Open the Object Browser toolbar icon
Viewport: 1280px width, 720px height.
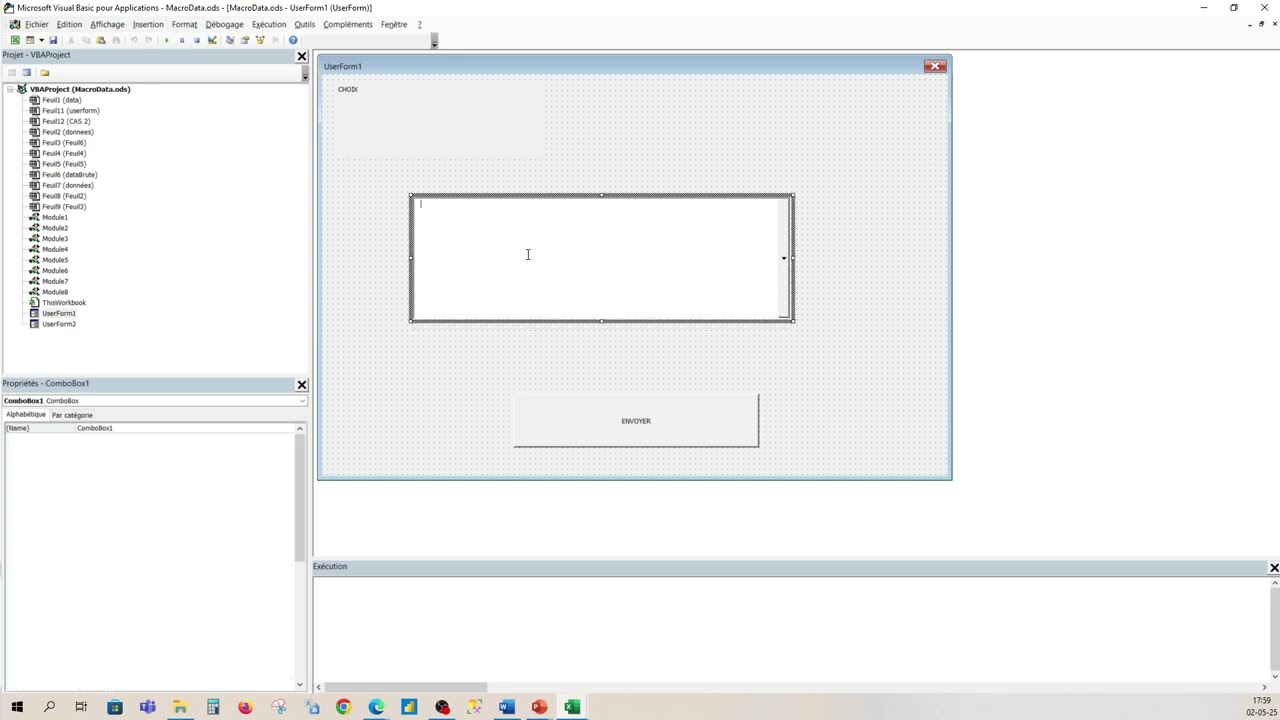click(260, 40)
